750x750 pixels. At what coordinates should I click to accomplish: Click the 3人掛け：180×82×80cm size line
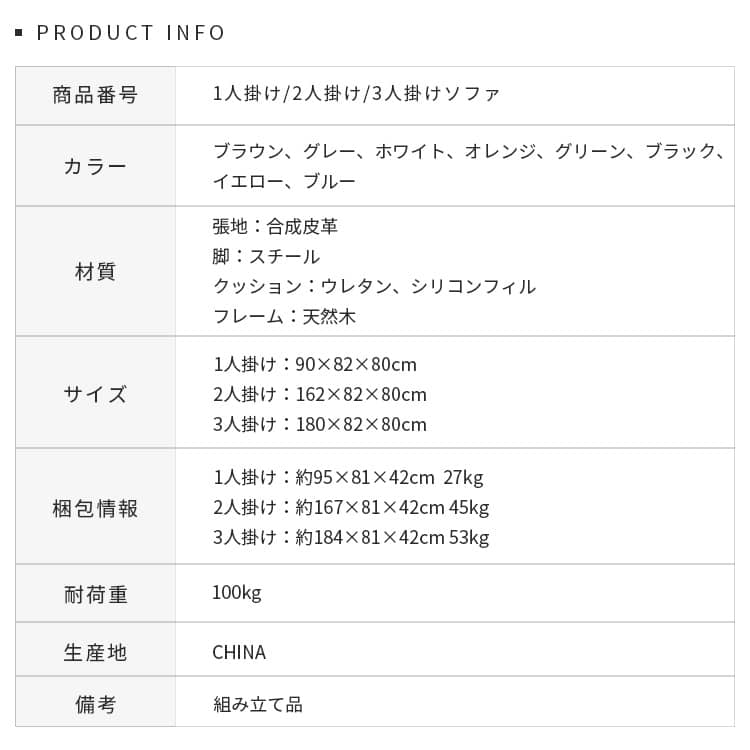coord(319,424)
